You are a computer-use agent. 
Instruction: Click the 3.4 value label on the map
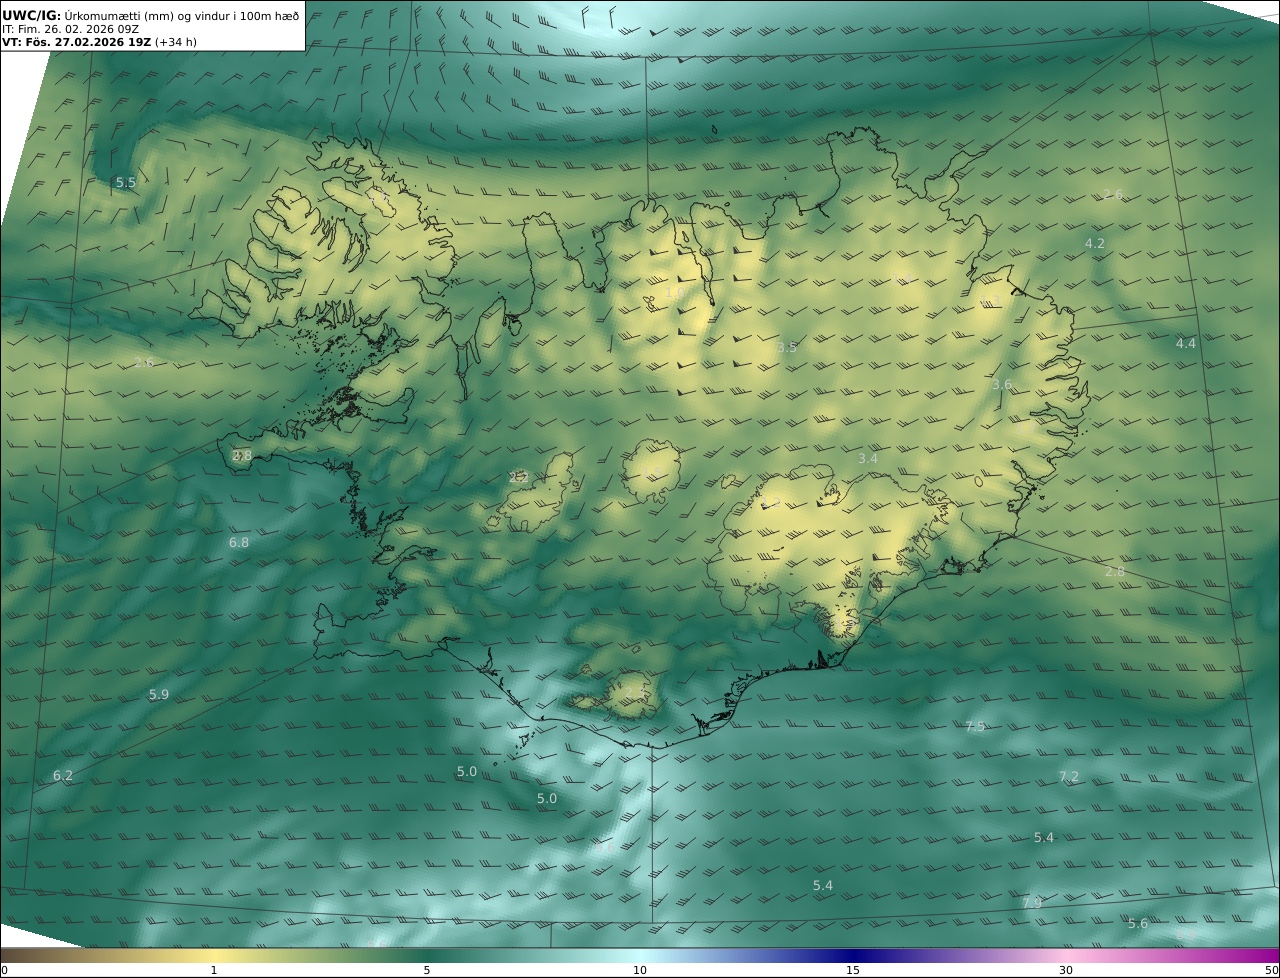868,458
